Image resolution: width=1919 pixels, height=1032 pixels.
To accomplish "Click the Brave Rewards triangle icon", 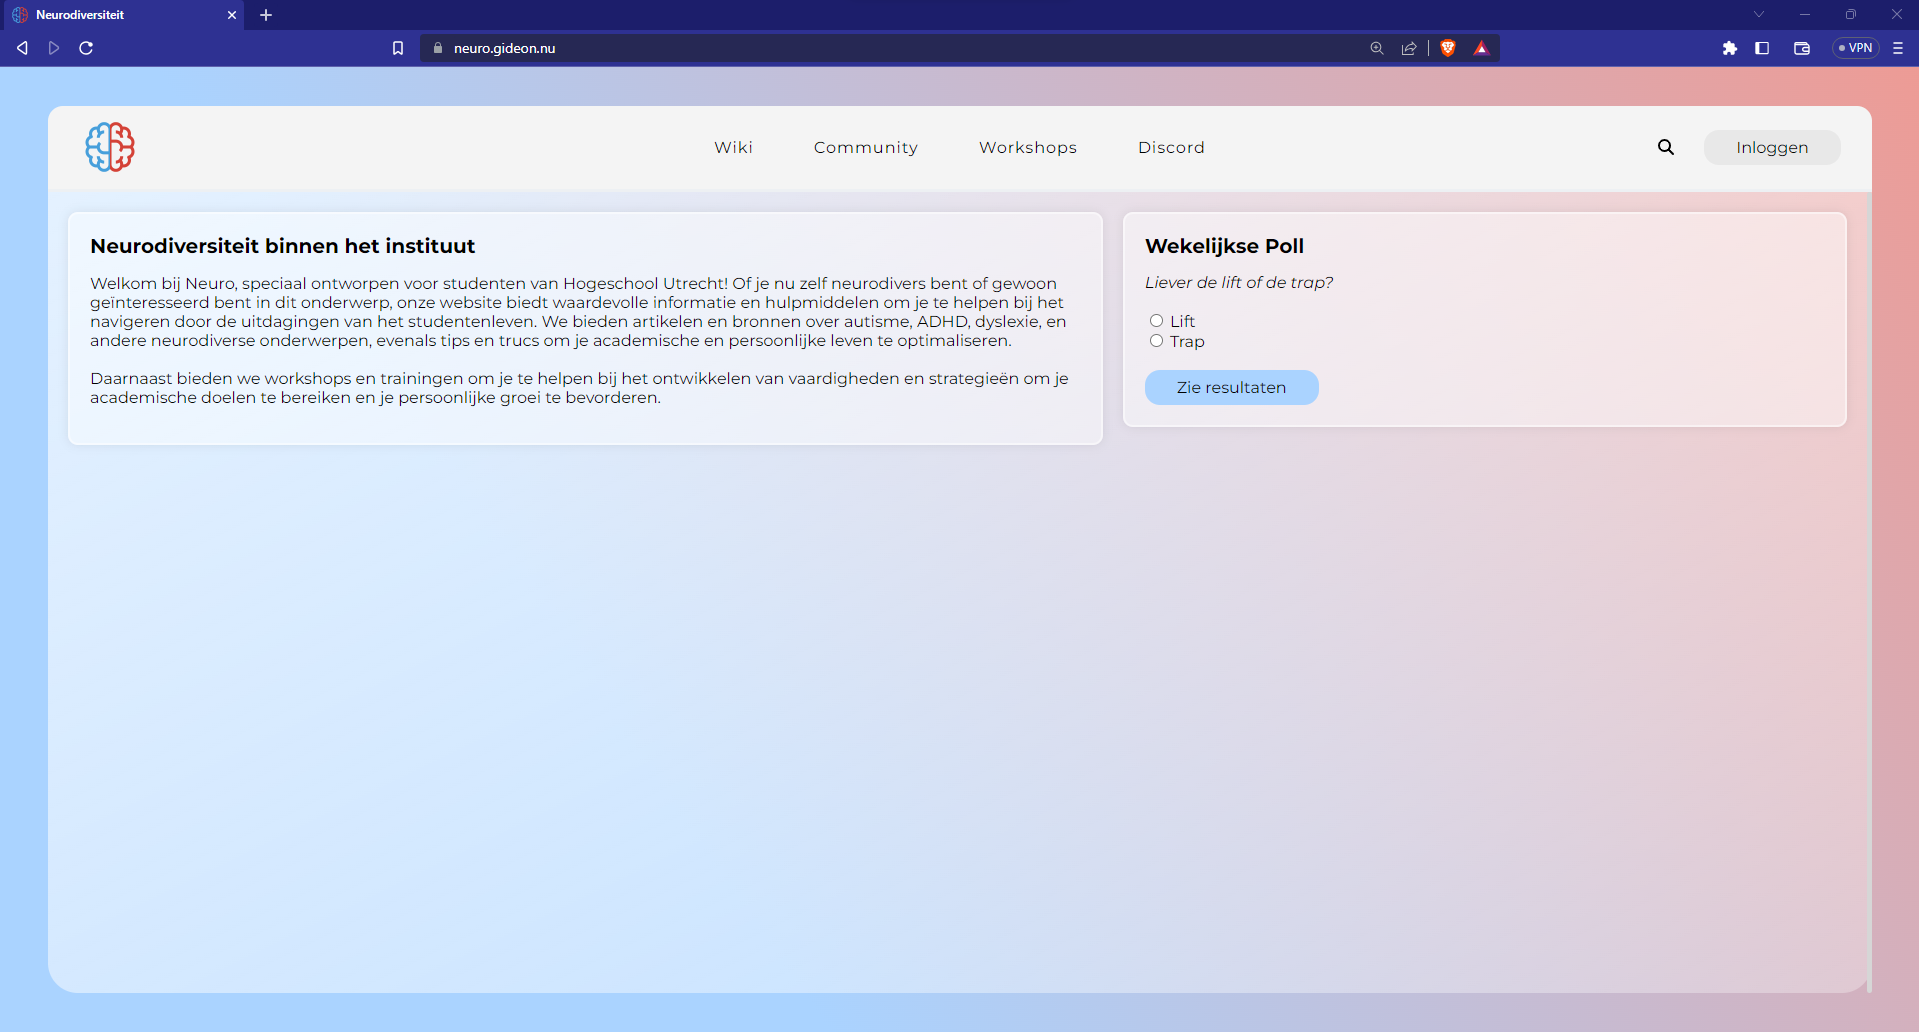I will [x=1481, y=48].
